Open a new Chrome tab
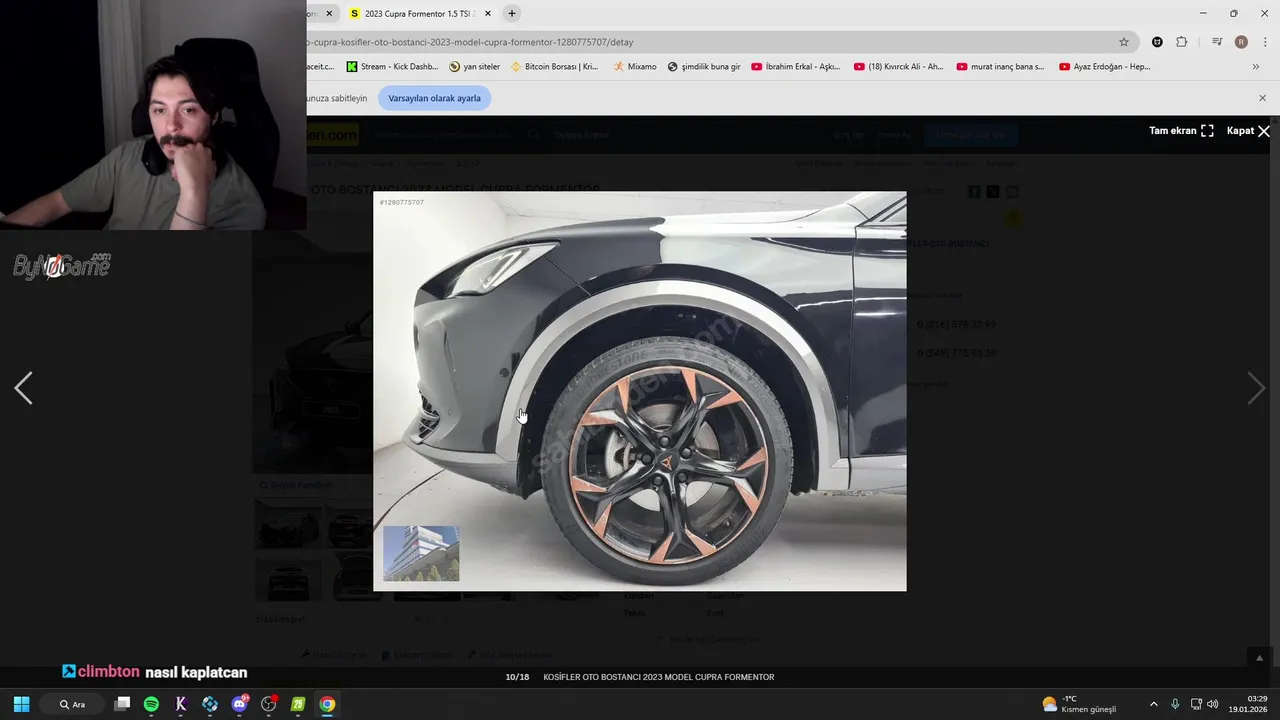The image size is (1280, 720). (x=512, y=14)
